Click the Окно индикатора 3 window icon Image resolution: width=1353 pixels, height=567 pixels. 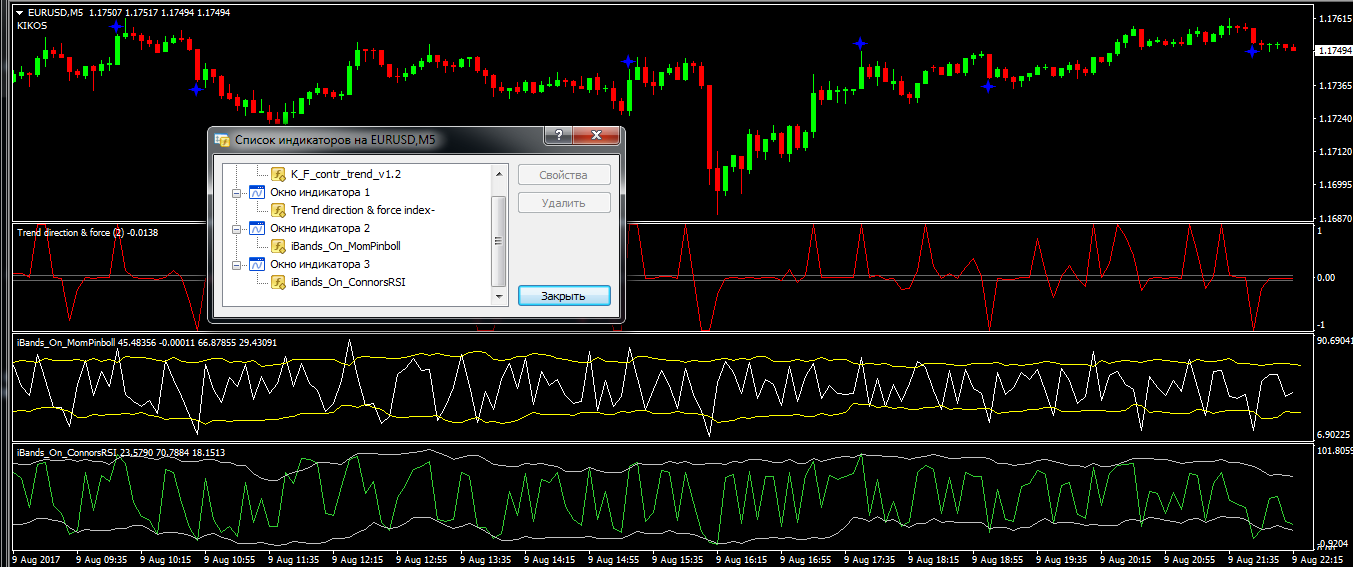(257, 264)
